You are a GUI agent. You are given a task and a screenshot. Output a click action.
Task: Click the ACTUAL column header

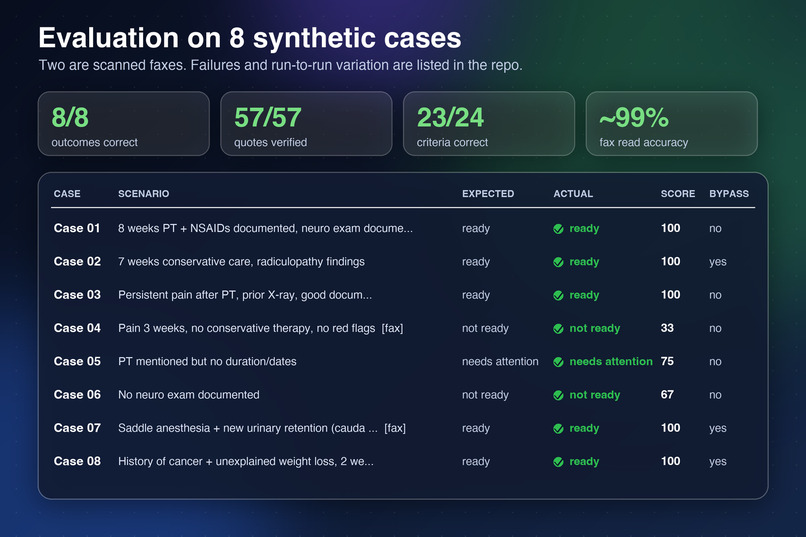(x=573, y=194)
